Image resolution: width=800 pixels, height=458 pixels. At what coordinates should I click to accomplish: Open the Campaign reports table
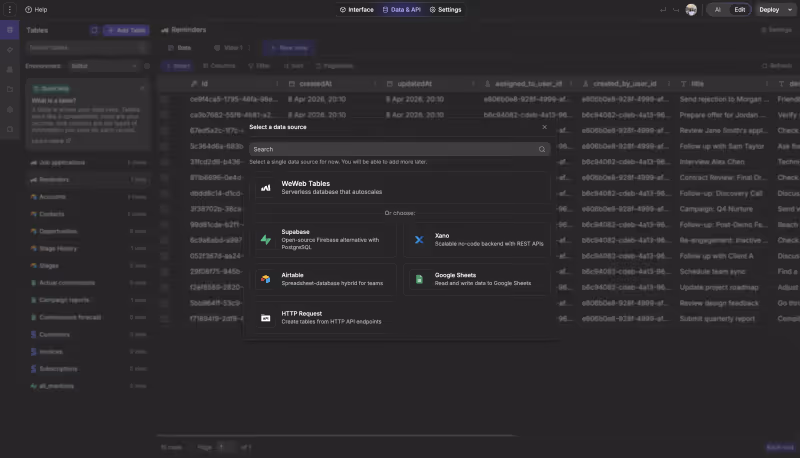pos(88,300)
